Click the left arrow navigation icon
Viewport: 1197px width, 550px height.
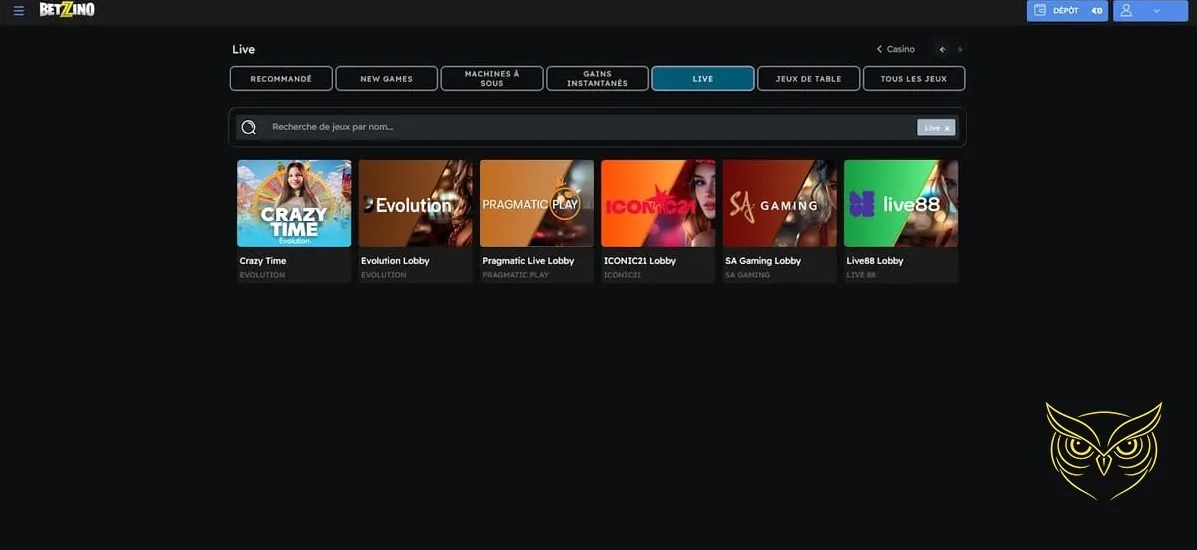[x=942, y=49]
